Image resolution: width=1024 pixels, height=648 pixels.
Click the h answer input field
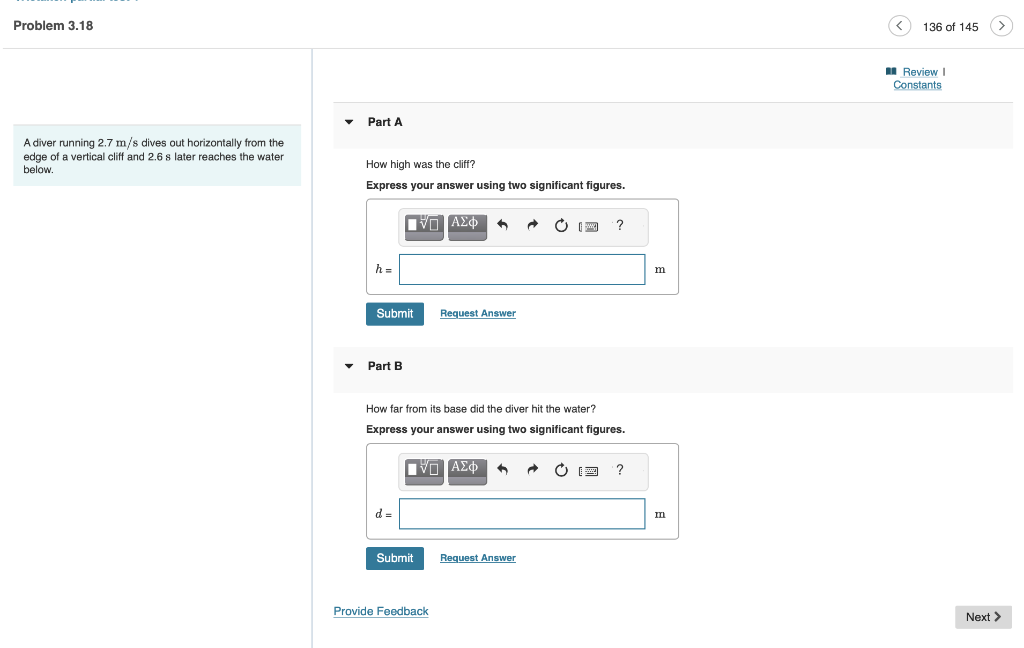pyautogui.click(x=522, y=269)
